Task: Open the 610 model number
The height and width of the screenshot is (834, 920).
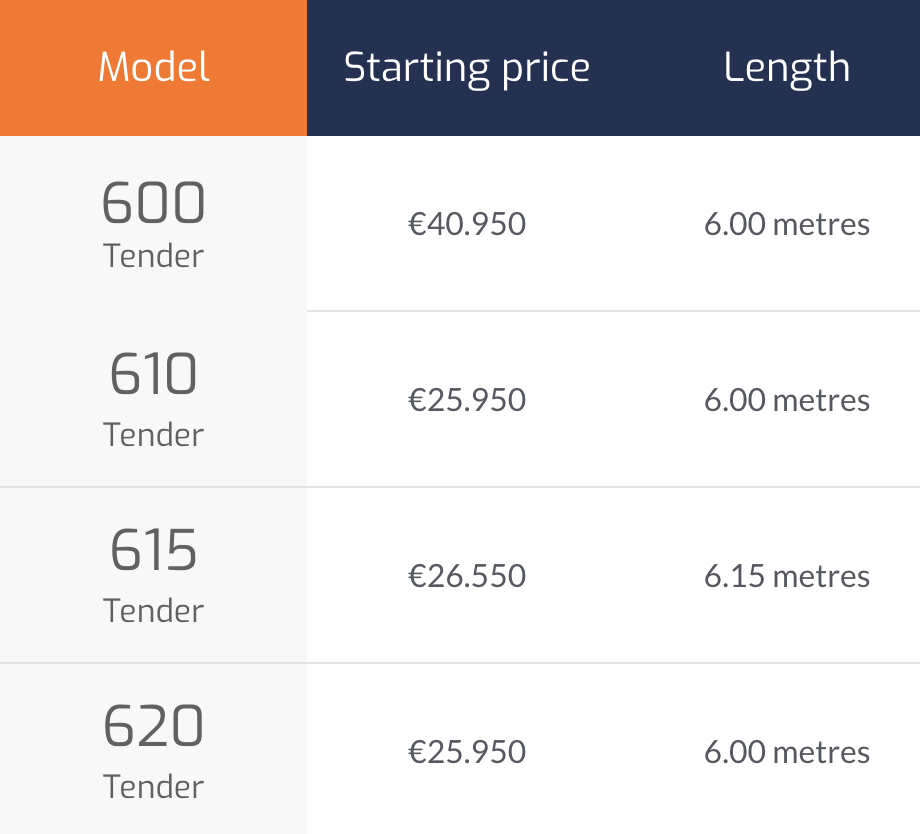Action: click(x=154, y=376)
